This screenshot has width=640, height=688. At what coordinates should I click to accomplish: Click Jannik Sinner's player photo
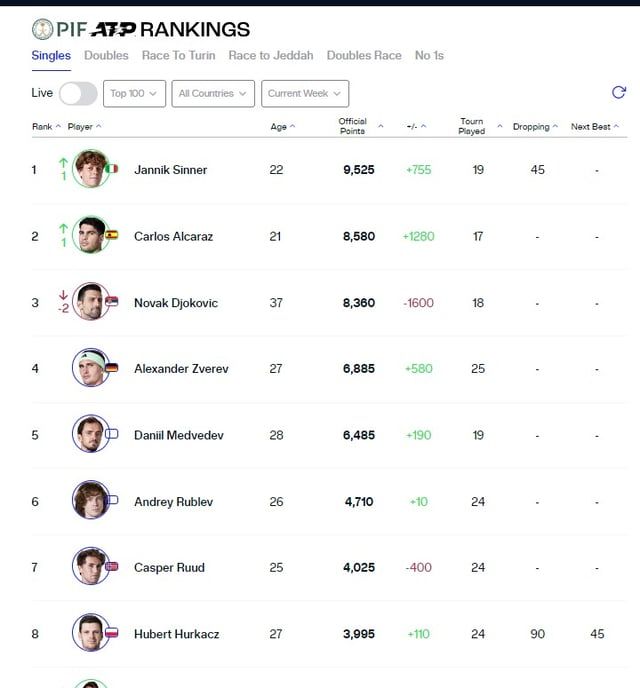pyautogui.click(x=90, y=169)
